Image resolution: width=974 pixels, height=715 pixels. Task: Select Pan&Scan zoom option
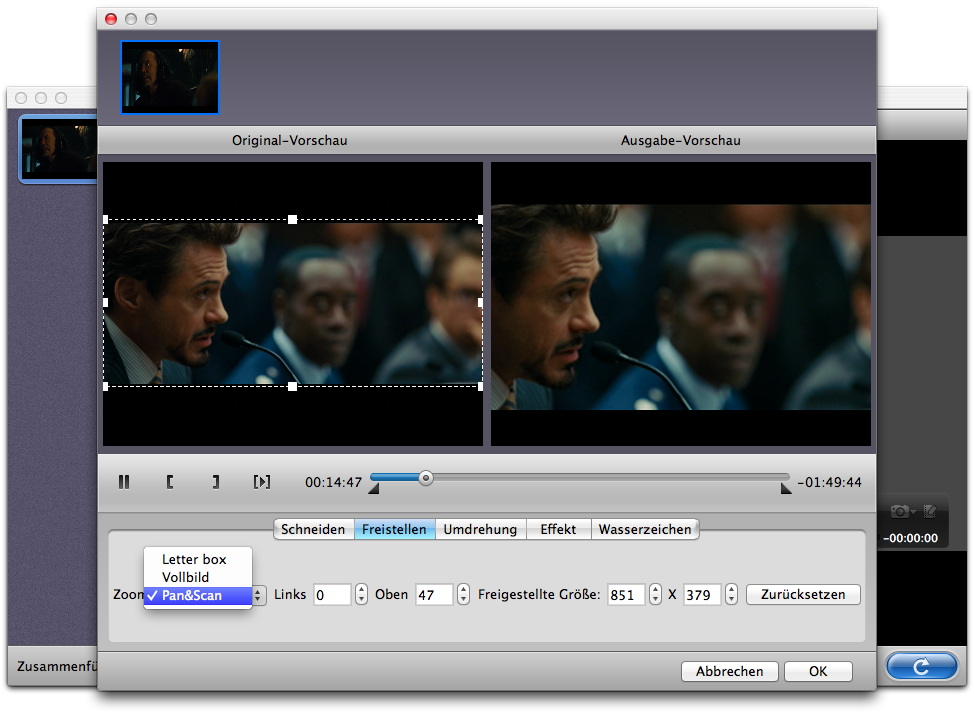tap(192, 596)
